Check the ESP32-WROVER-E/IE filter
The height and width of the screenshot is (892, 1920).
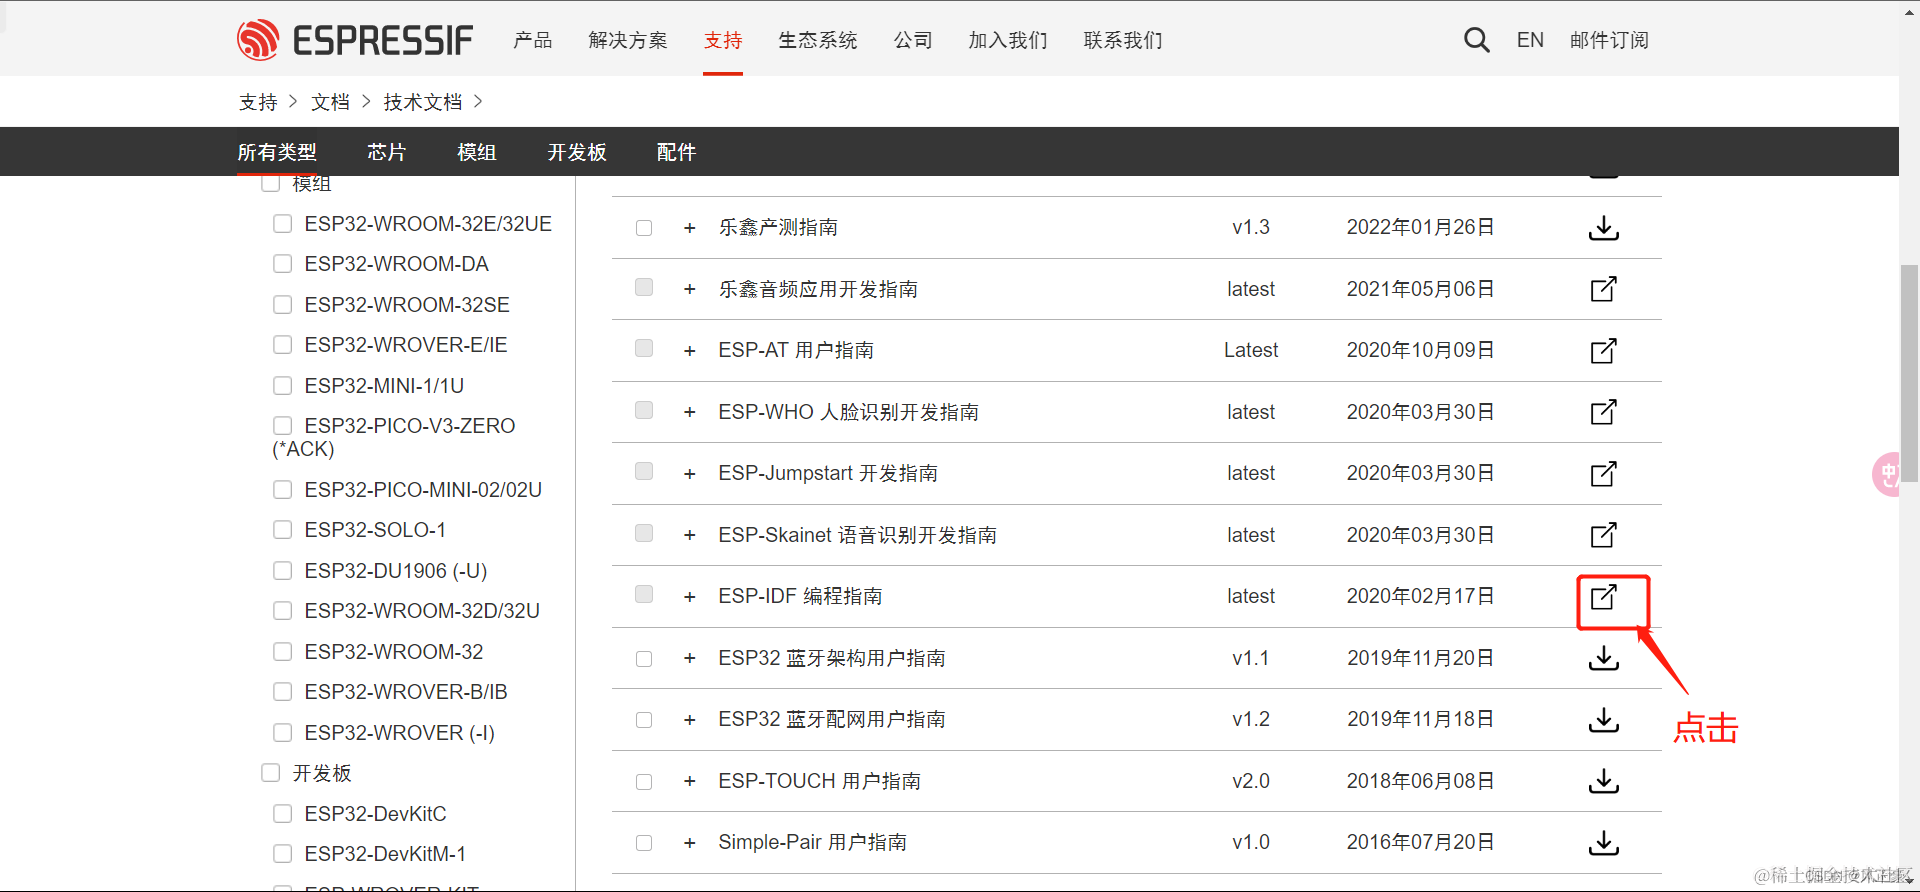tap(283, 345)
